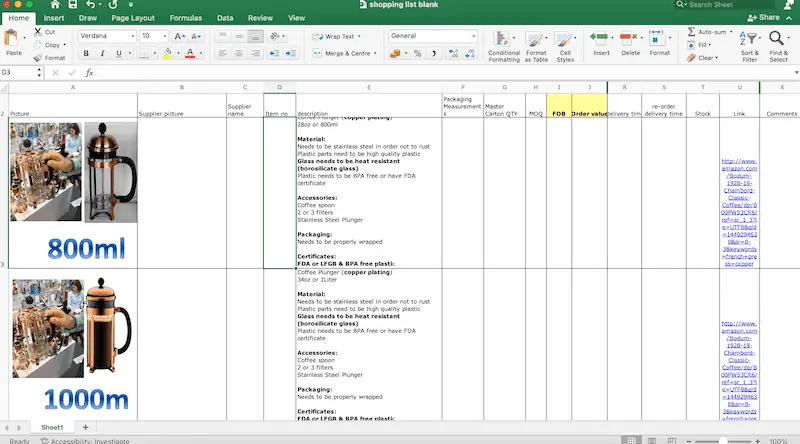Toggle underline formatting
Image resolution: width=800 pixels, height=444 pixels.
tap(118, 53)
